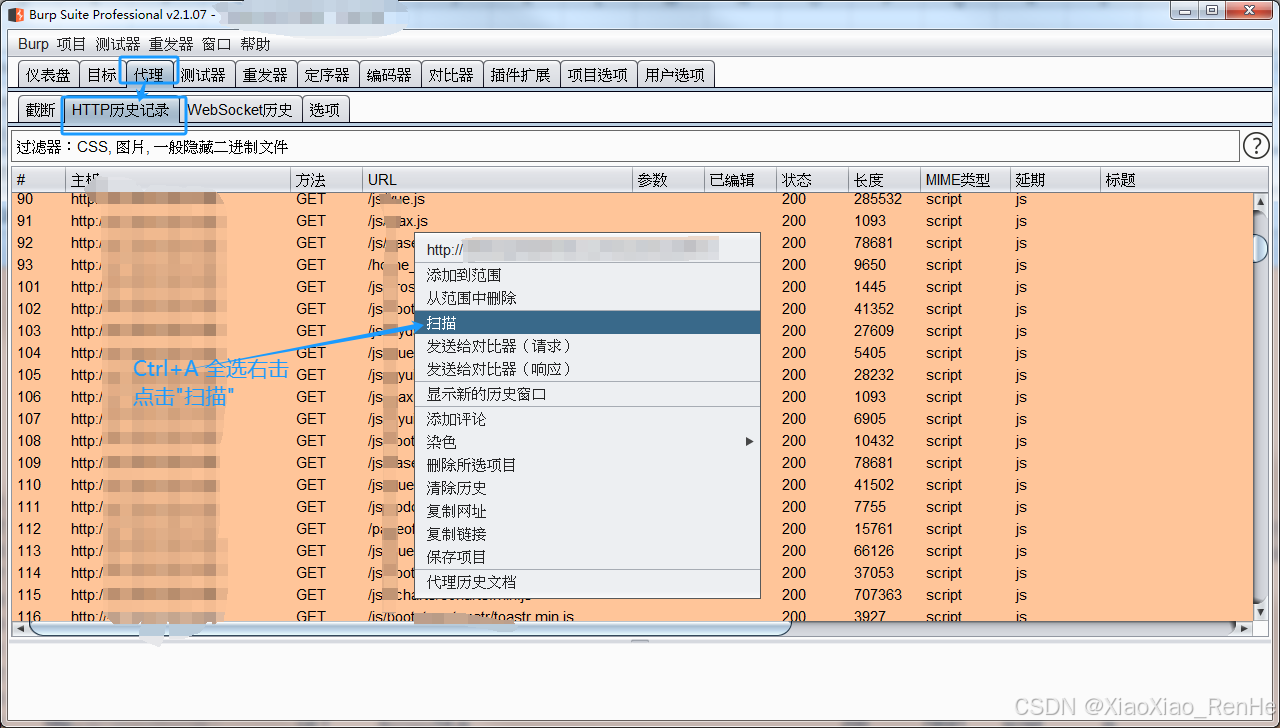Screen dimensions: 1280x728
Task: Choose 发送给对比器（响应） in context menu
Action: [x=588, y=368]
